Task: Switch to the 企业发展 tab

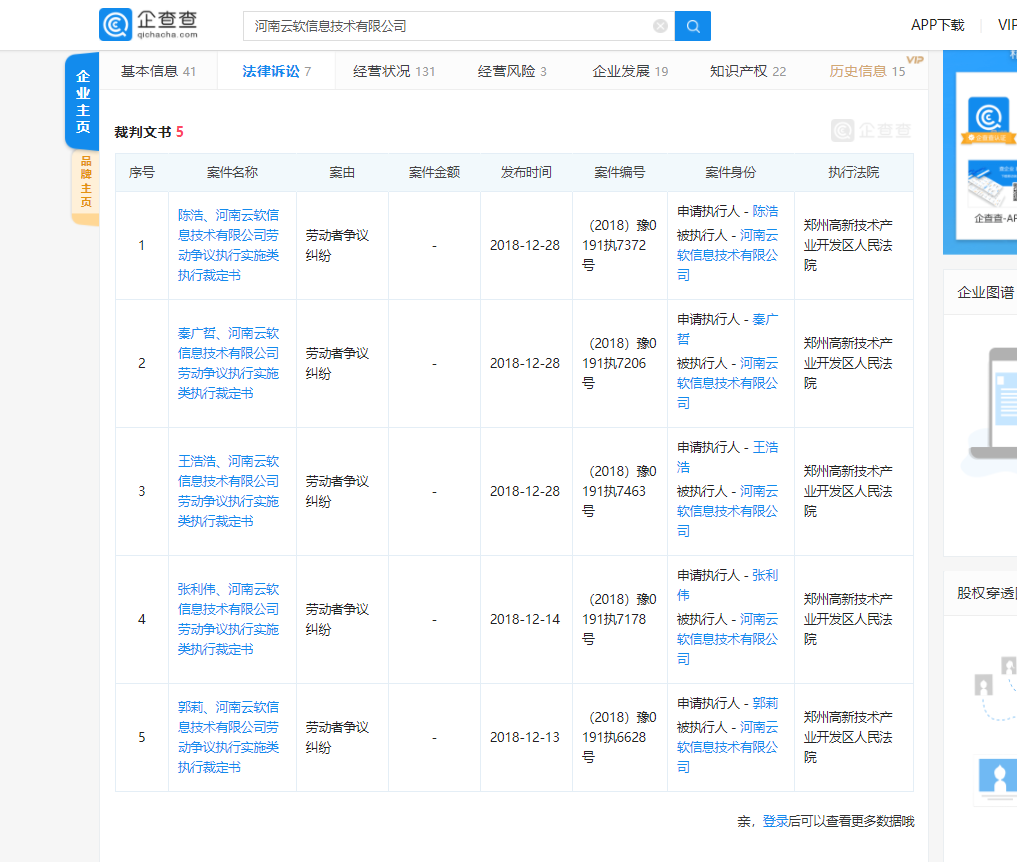Action: point(630,71)
